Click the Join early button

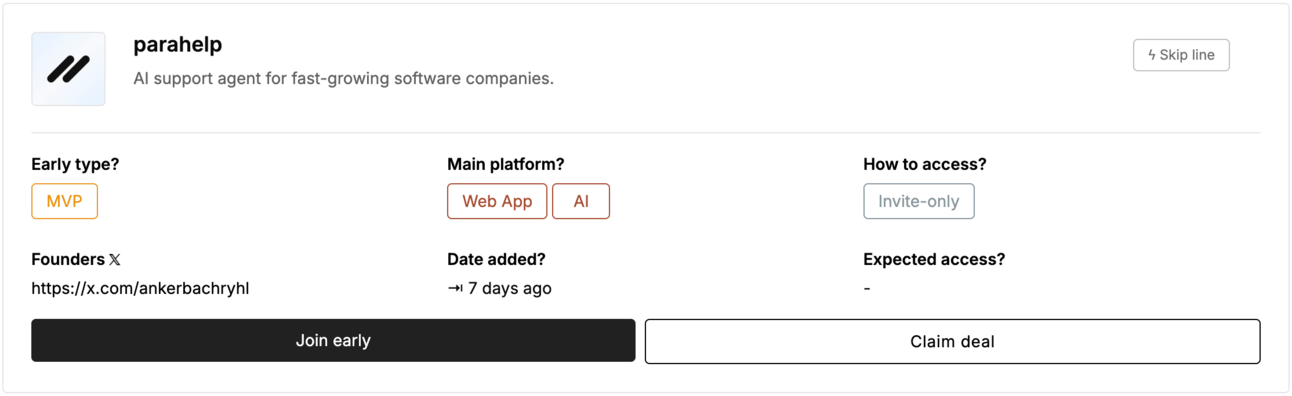click(x=333, y=341)
